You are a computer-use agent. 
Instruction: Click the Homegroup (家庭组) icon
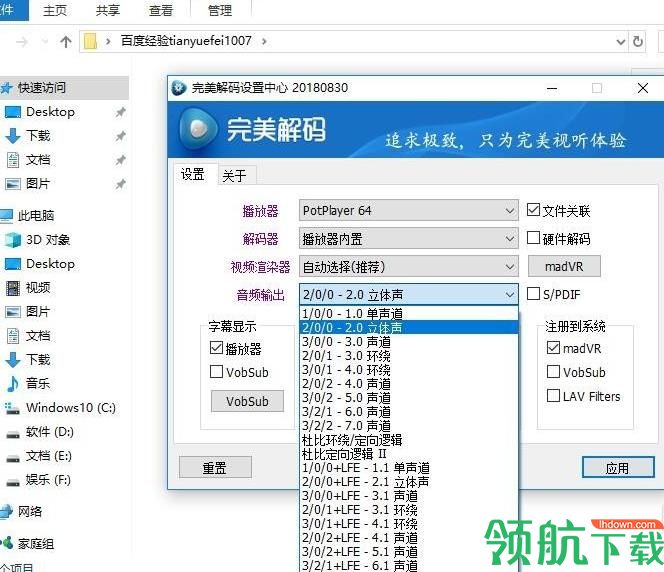tap(7, 542)
